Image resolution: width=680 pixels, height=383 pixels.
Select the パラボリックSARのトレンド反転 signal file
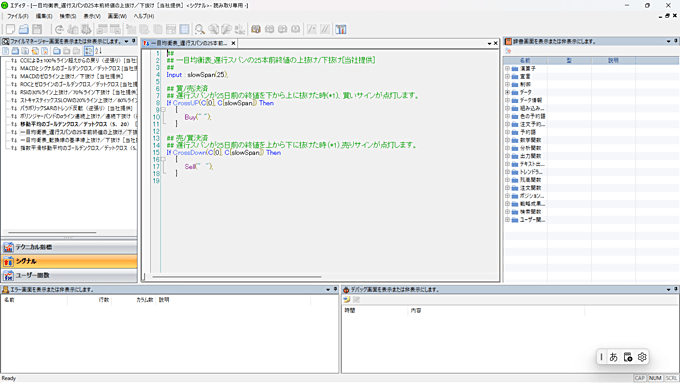coord(76,108)
